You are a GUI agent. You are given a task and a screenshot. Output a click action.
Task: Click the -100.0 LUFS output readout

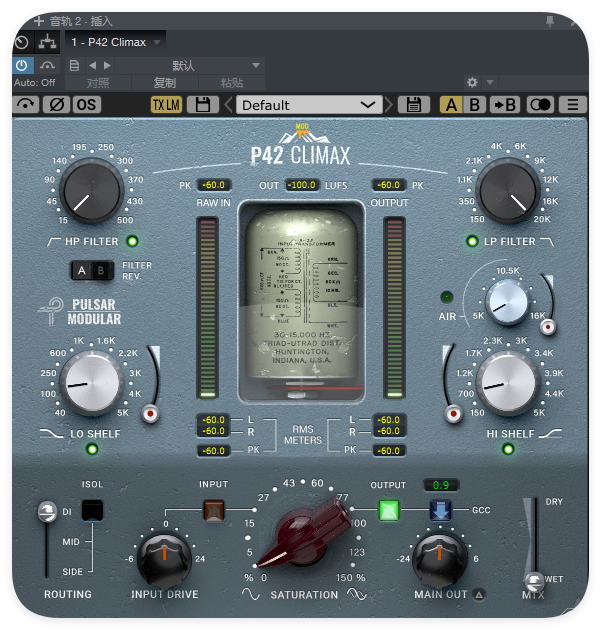(303, 185)
